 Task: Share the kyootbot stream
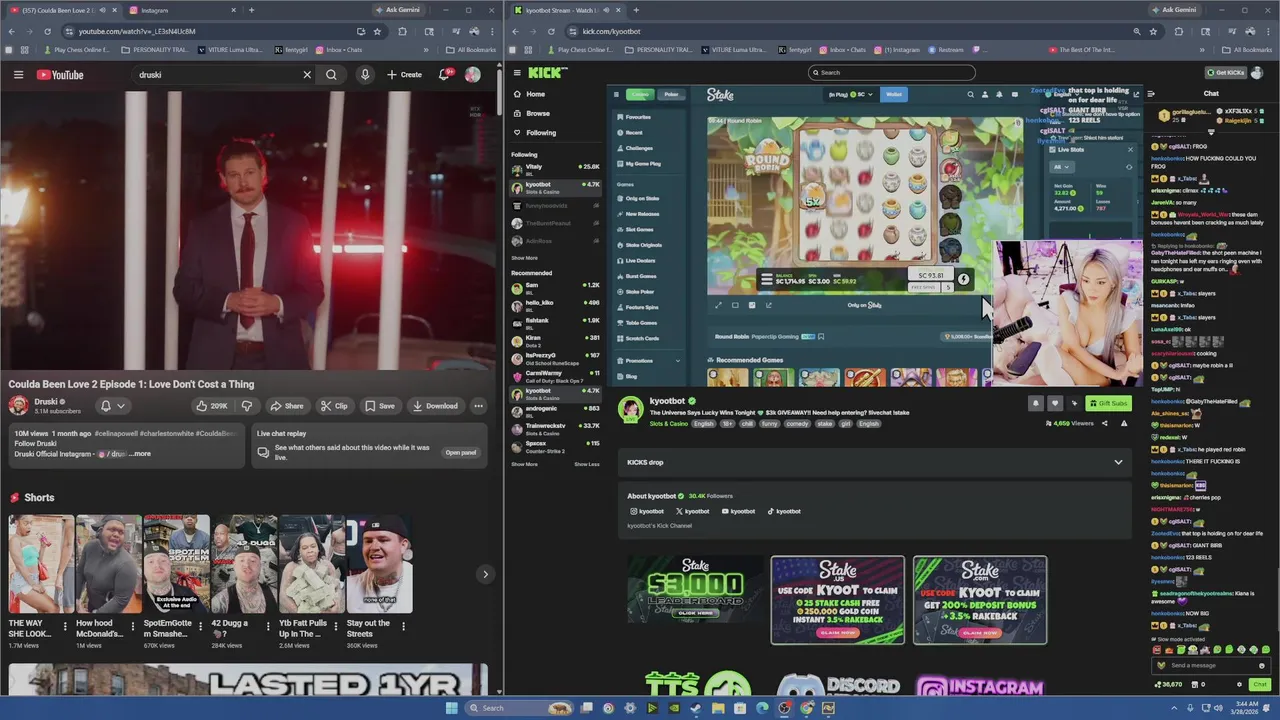[1104, 423]
